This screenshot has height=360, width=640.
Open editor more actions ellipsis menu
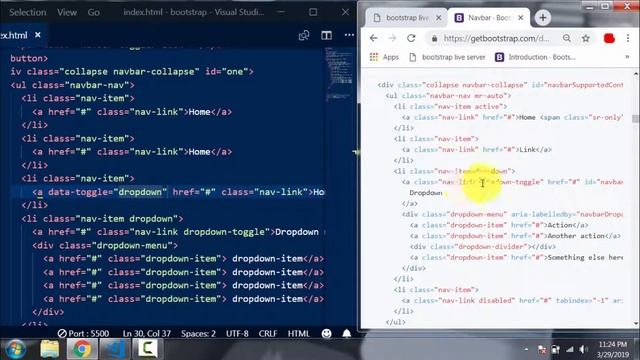click(349, 35)
